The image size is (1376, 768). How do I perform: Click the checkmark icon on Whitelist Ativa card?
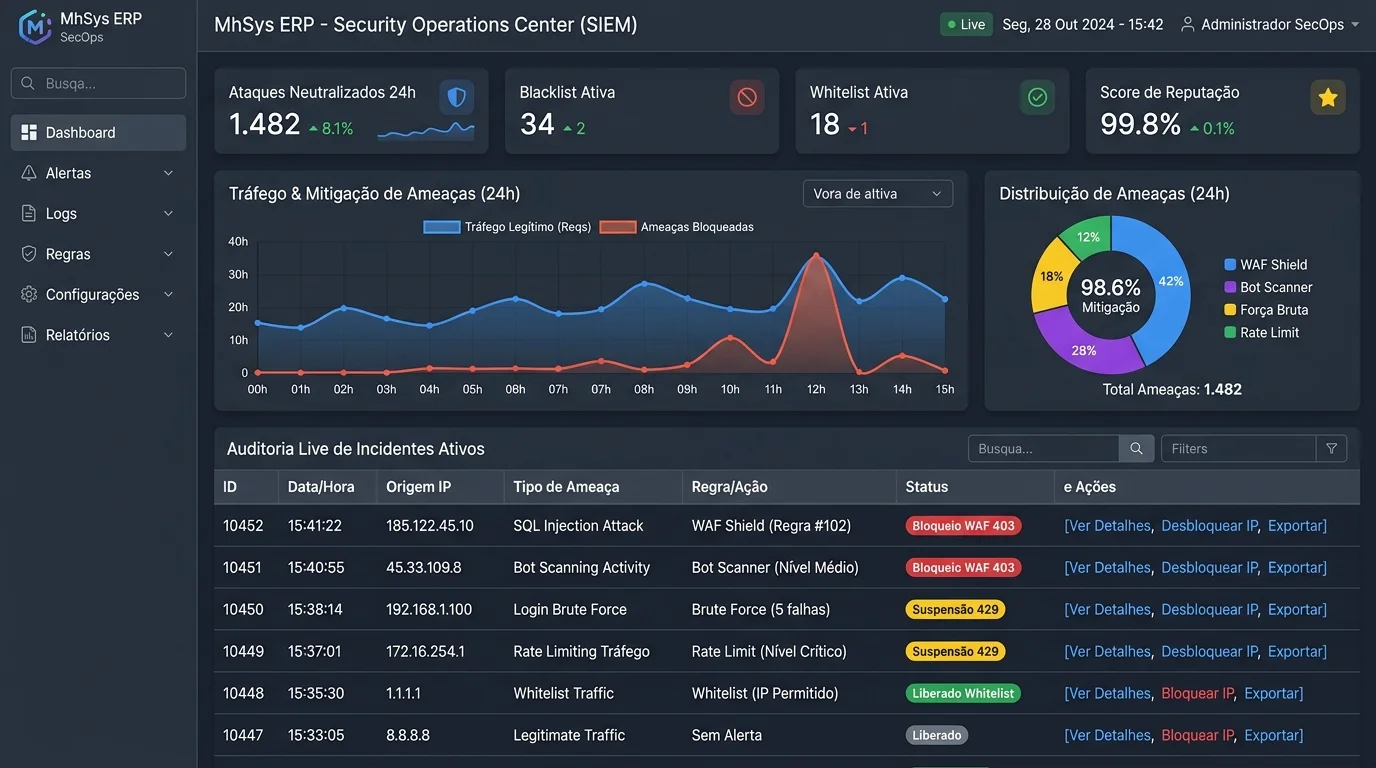click(1038, 97)
